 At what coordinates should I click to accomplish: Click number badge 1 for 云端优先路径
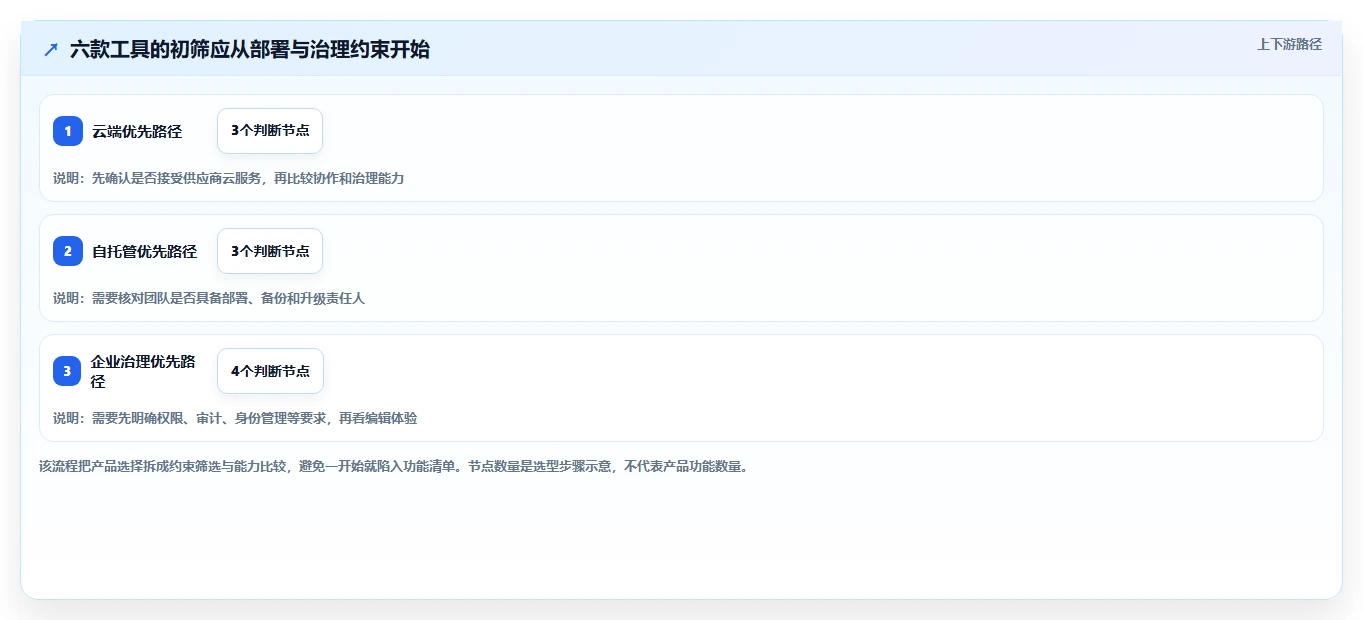pos(68,131)
